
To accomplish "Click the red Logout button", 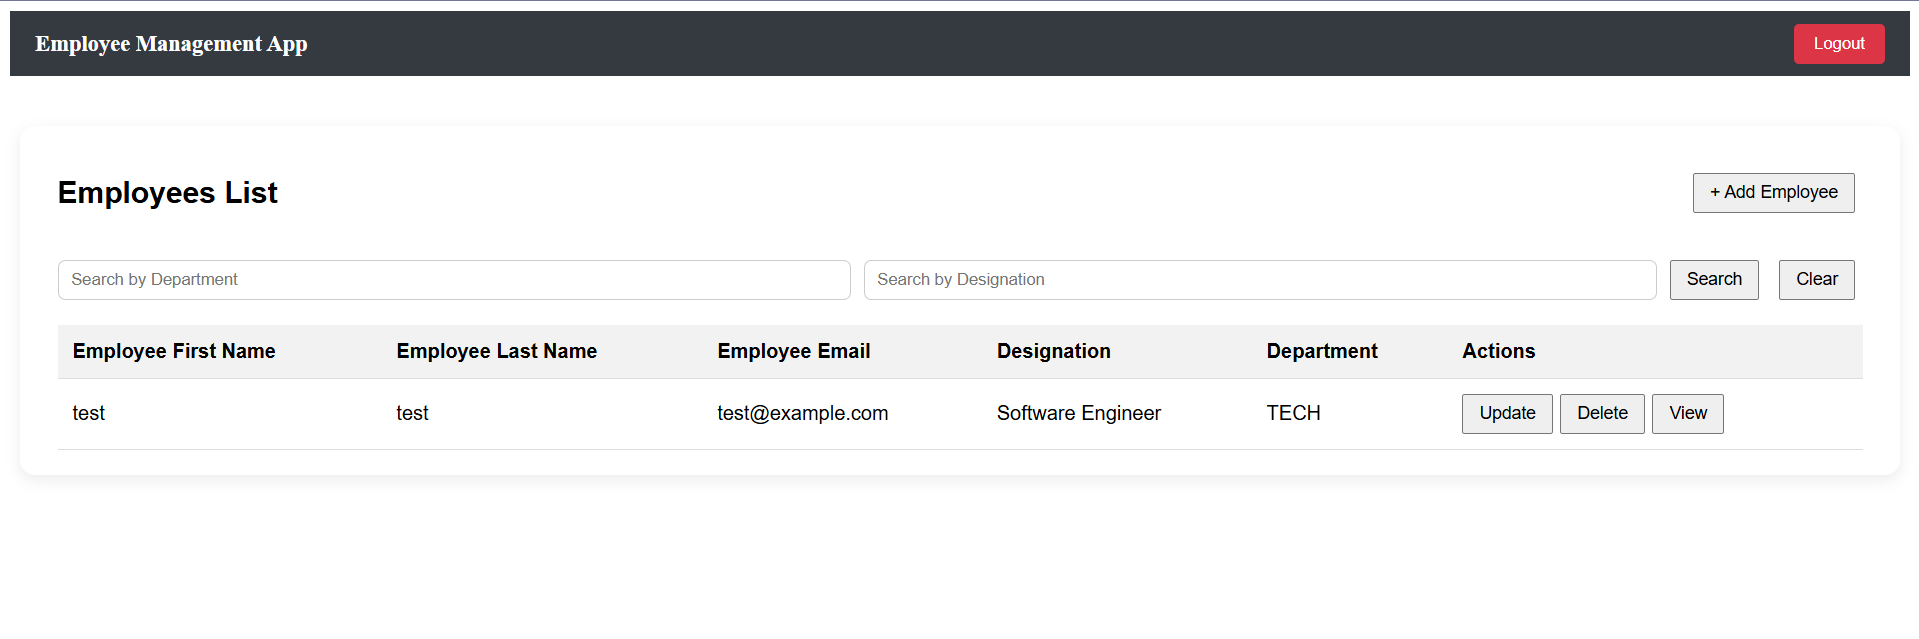I will [x=1838, y=44].
